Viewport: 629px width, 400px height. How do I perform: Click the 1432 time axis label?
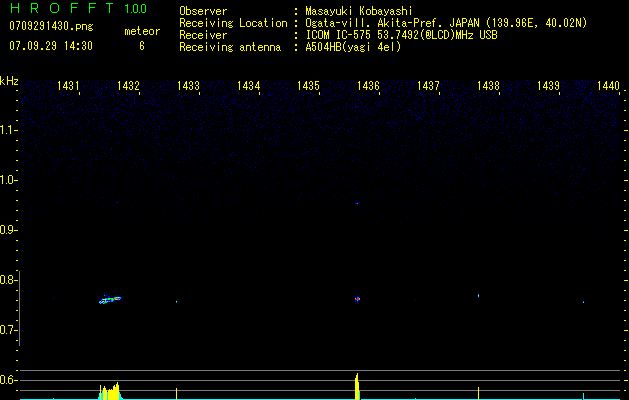(128, 85)
